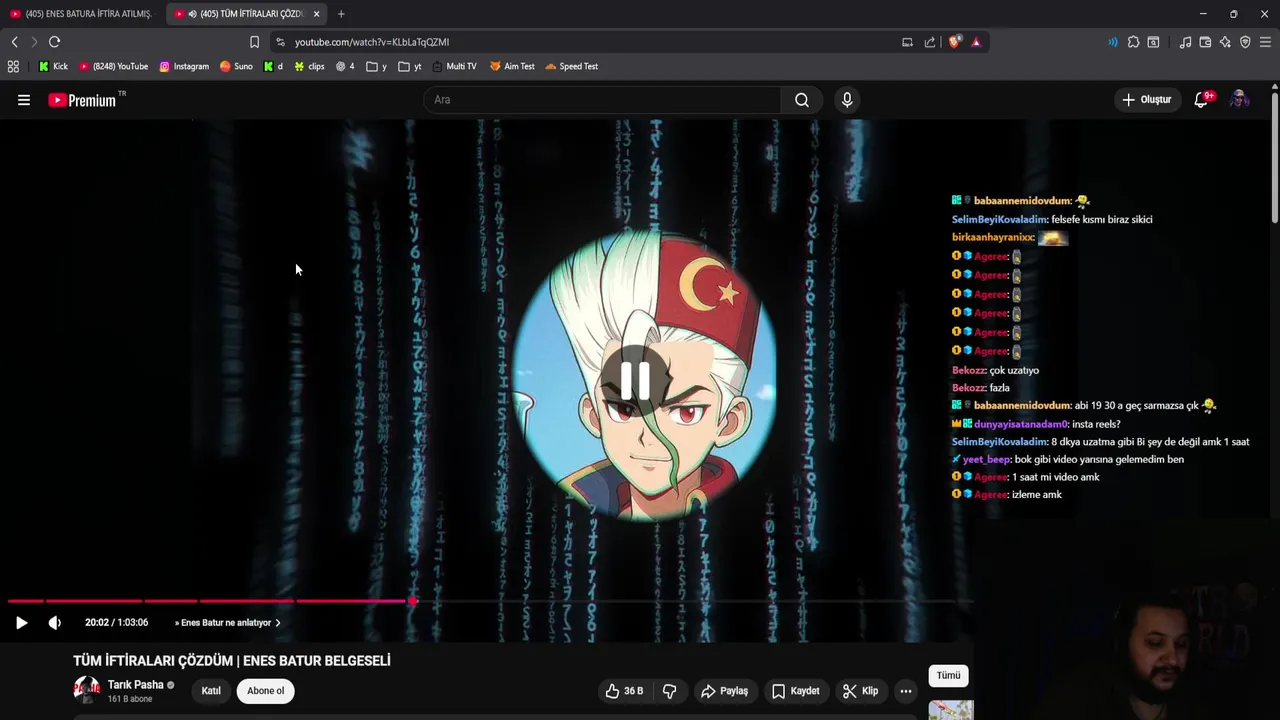Image resolution: width=1280 pixels, height=720 pixels.
Task: Open the Brave Wallet icon
Action: pos(1205,42)
